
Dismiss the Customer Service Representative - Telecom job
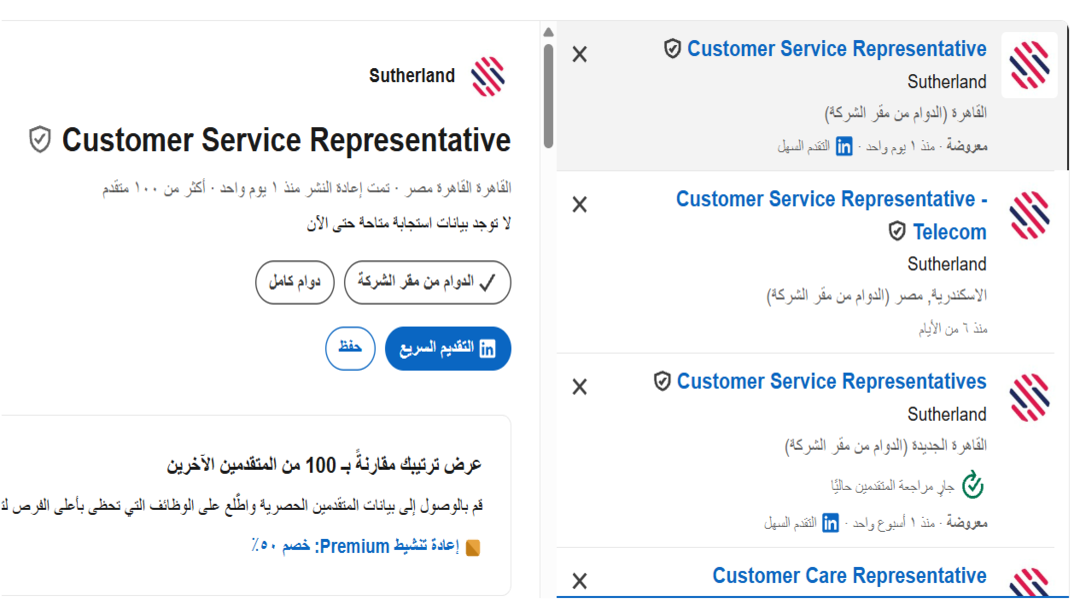(x=579, y=205)
